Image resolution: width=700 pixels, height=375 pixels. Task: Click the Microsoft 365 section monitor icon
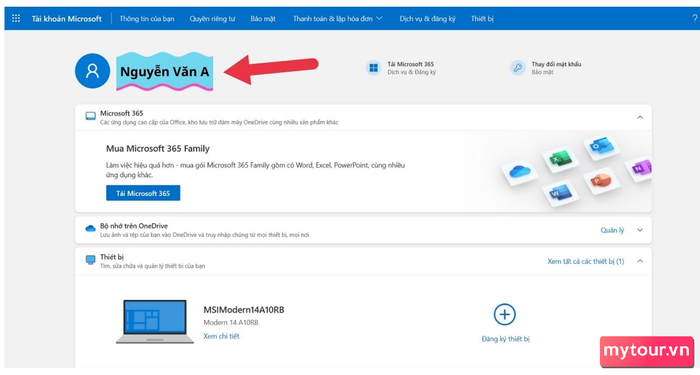[x=91, y=117]
